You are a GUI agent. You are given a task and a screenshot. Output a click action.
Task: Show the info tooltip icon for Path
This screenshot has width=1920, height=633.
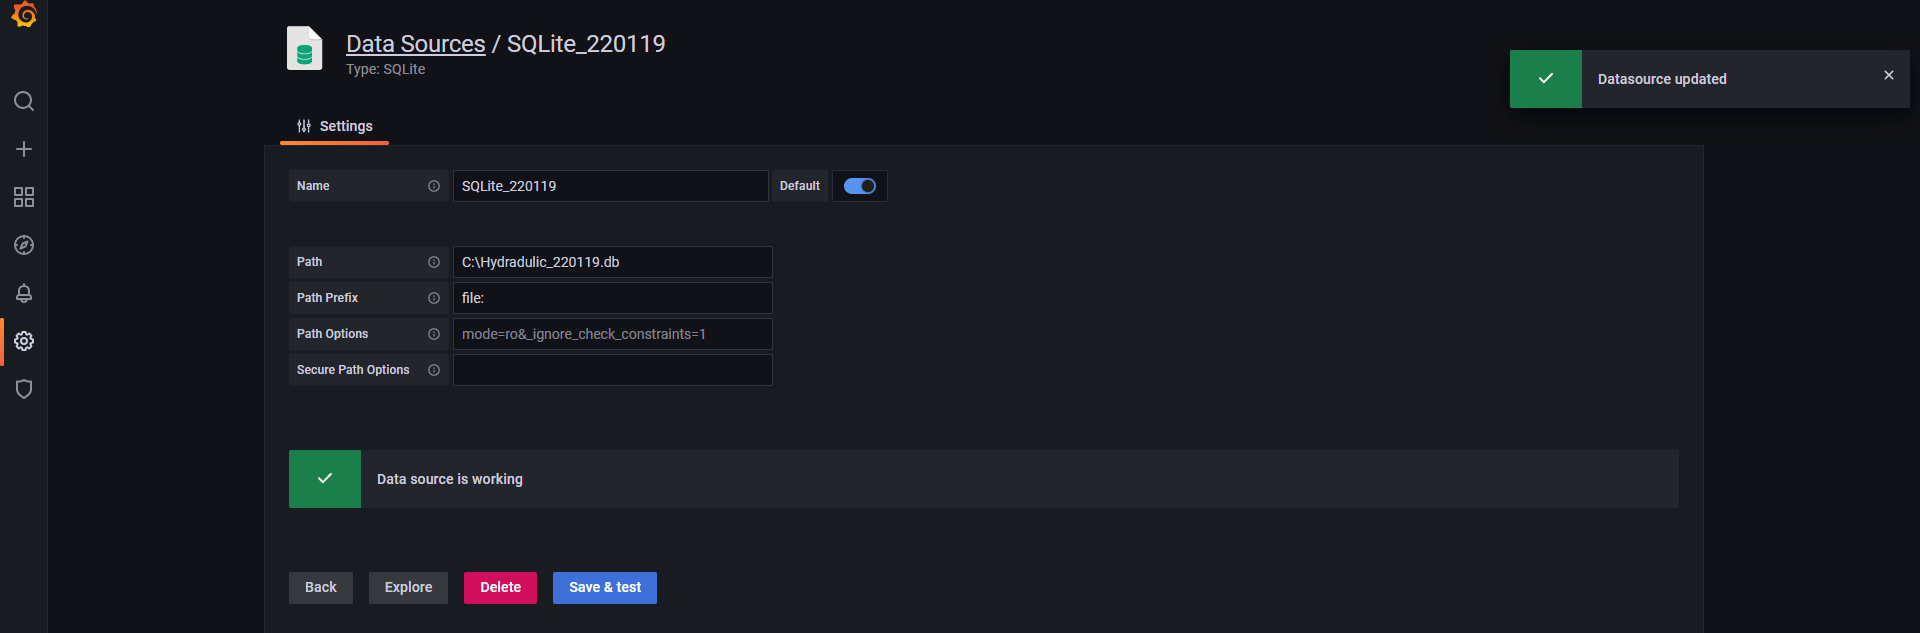(x=434, y=262)
